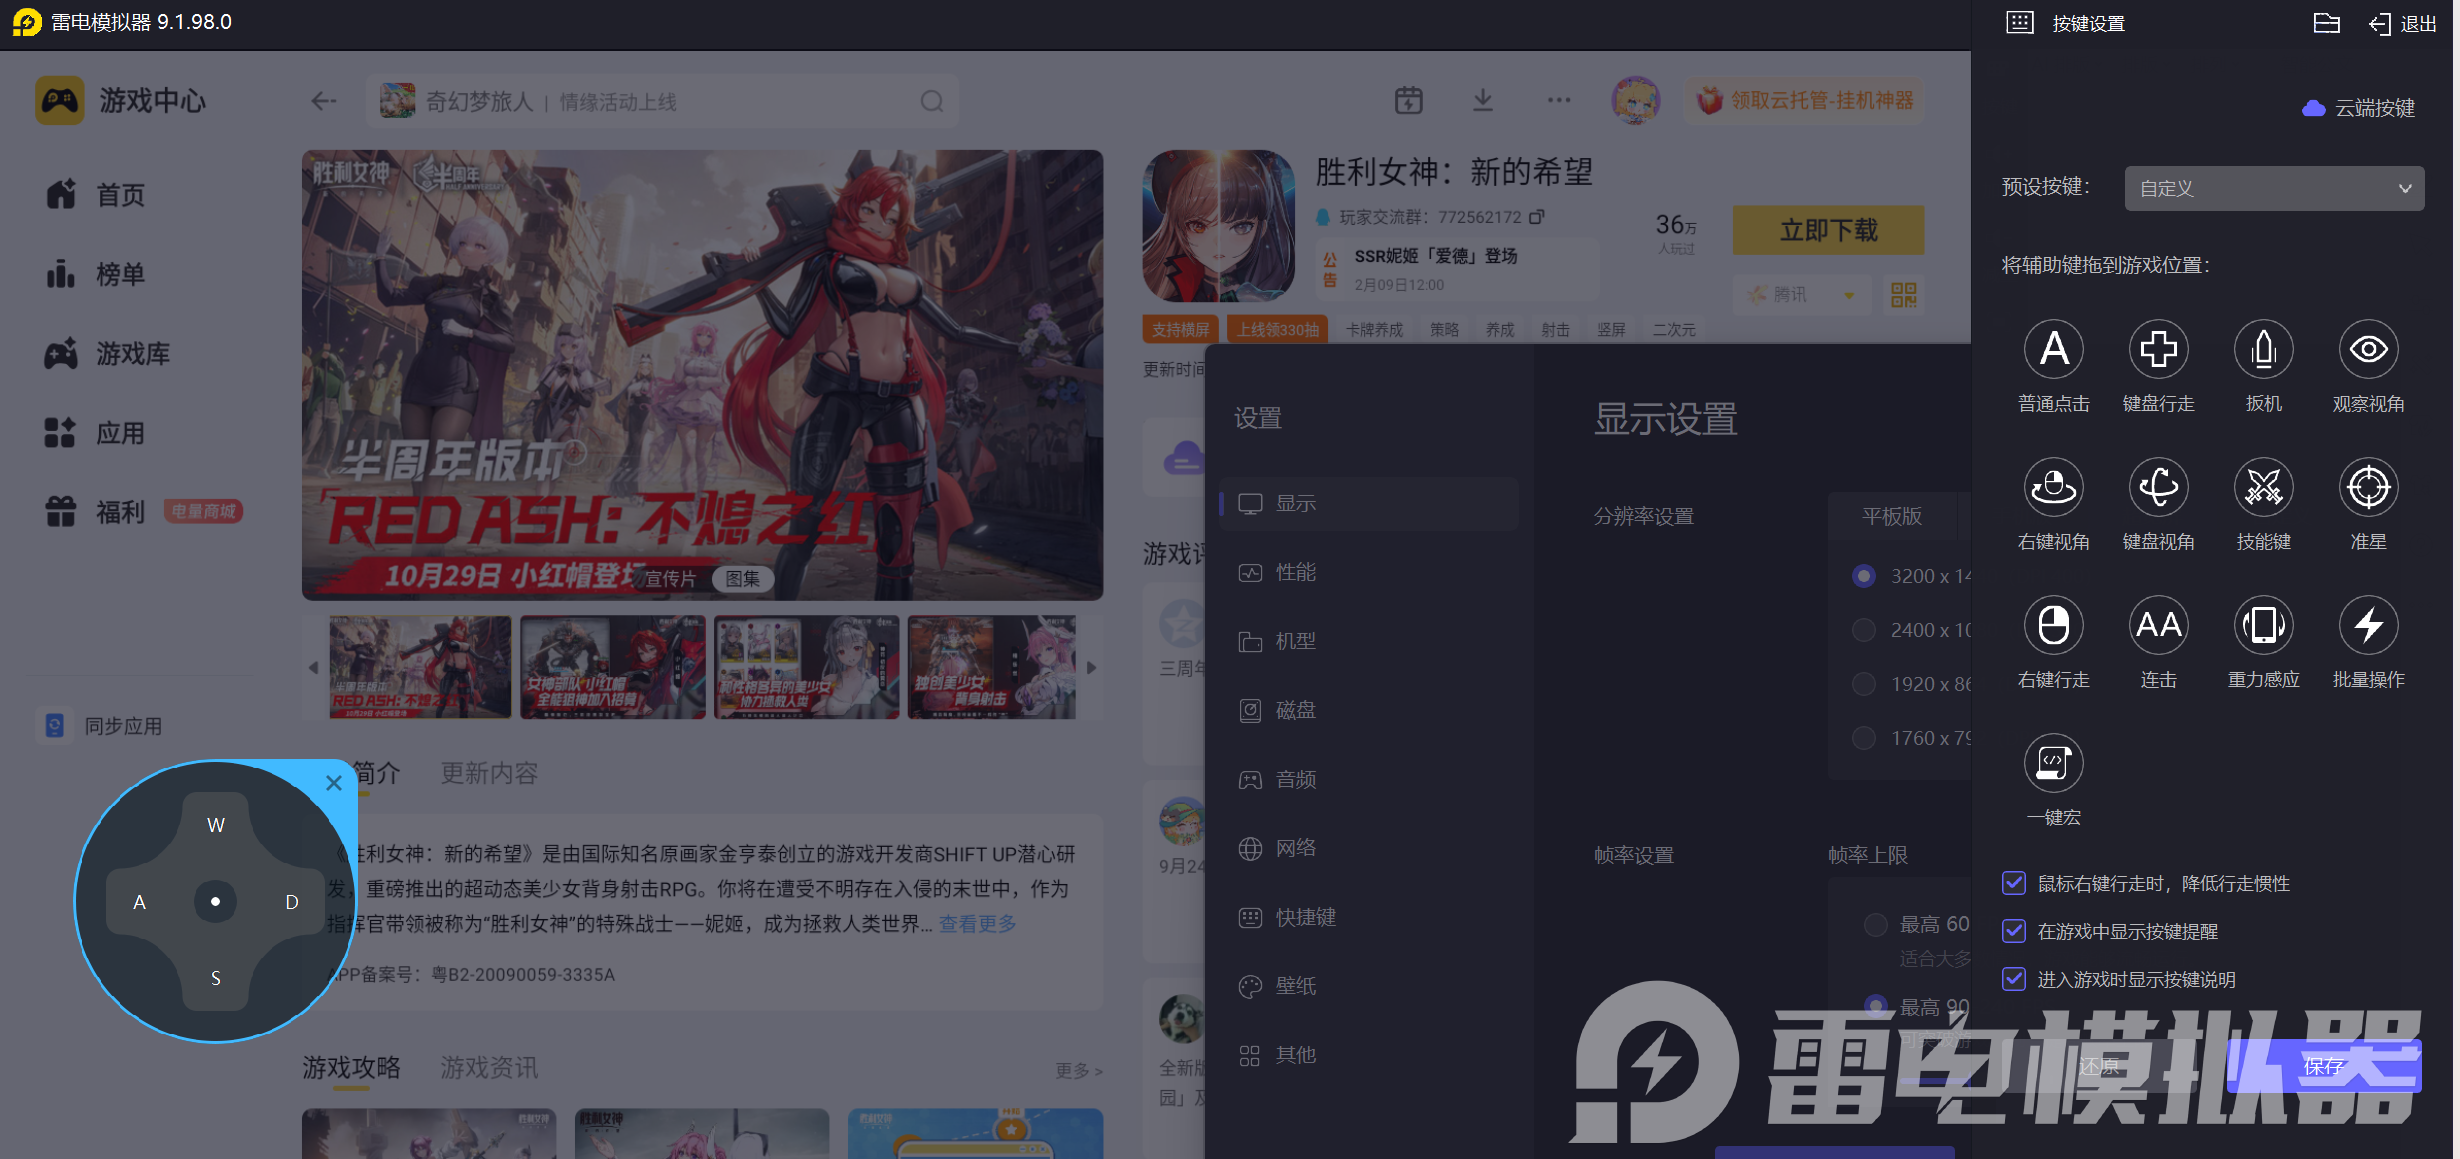Viewport: 2460px width, 1159px height.
Task: Open 性能 in settings menu
Action: pyautogui.click(x=1295, y=572)
